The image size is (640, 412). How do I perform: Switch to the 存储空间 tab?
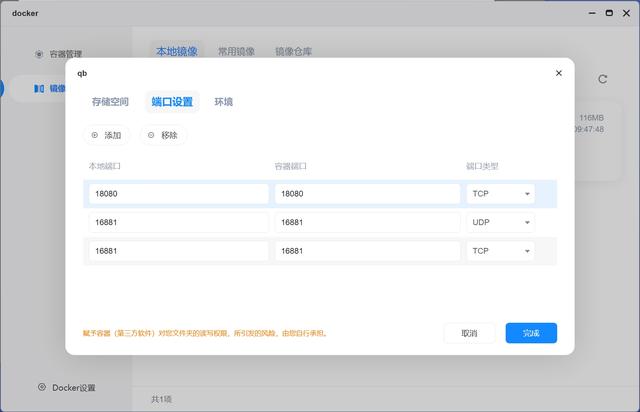point(110,102)
